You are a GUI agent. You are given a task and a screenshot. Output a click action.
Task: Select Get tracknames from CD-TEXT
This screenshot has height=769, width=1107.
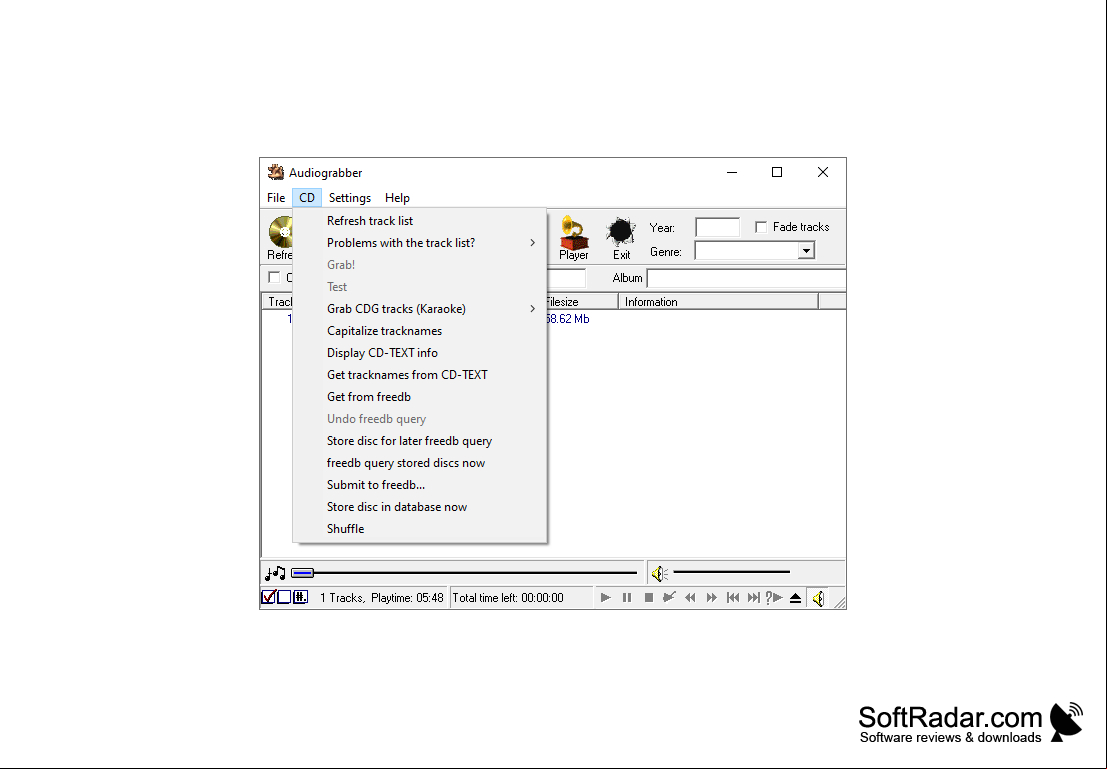click(x=419, y=375)
